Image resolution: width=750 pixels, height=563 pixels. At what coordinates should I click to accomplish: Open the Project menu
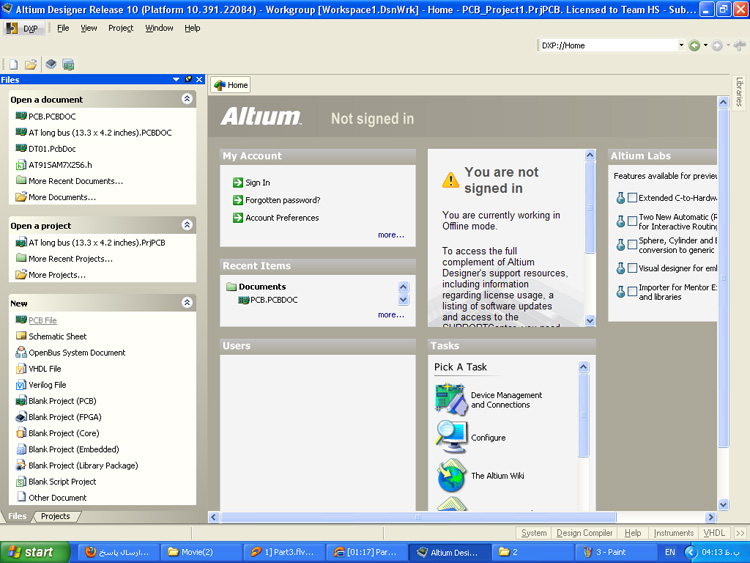click(121, 28)
